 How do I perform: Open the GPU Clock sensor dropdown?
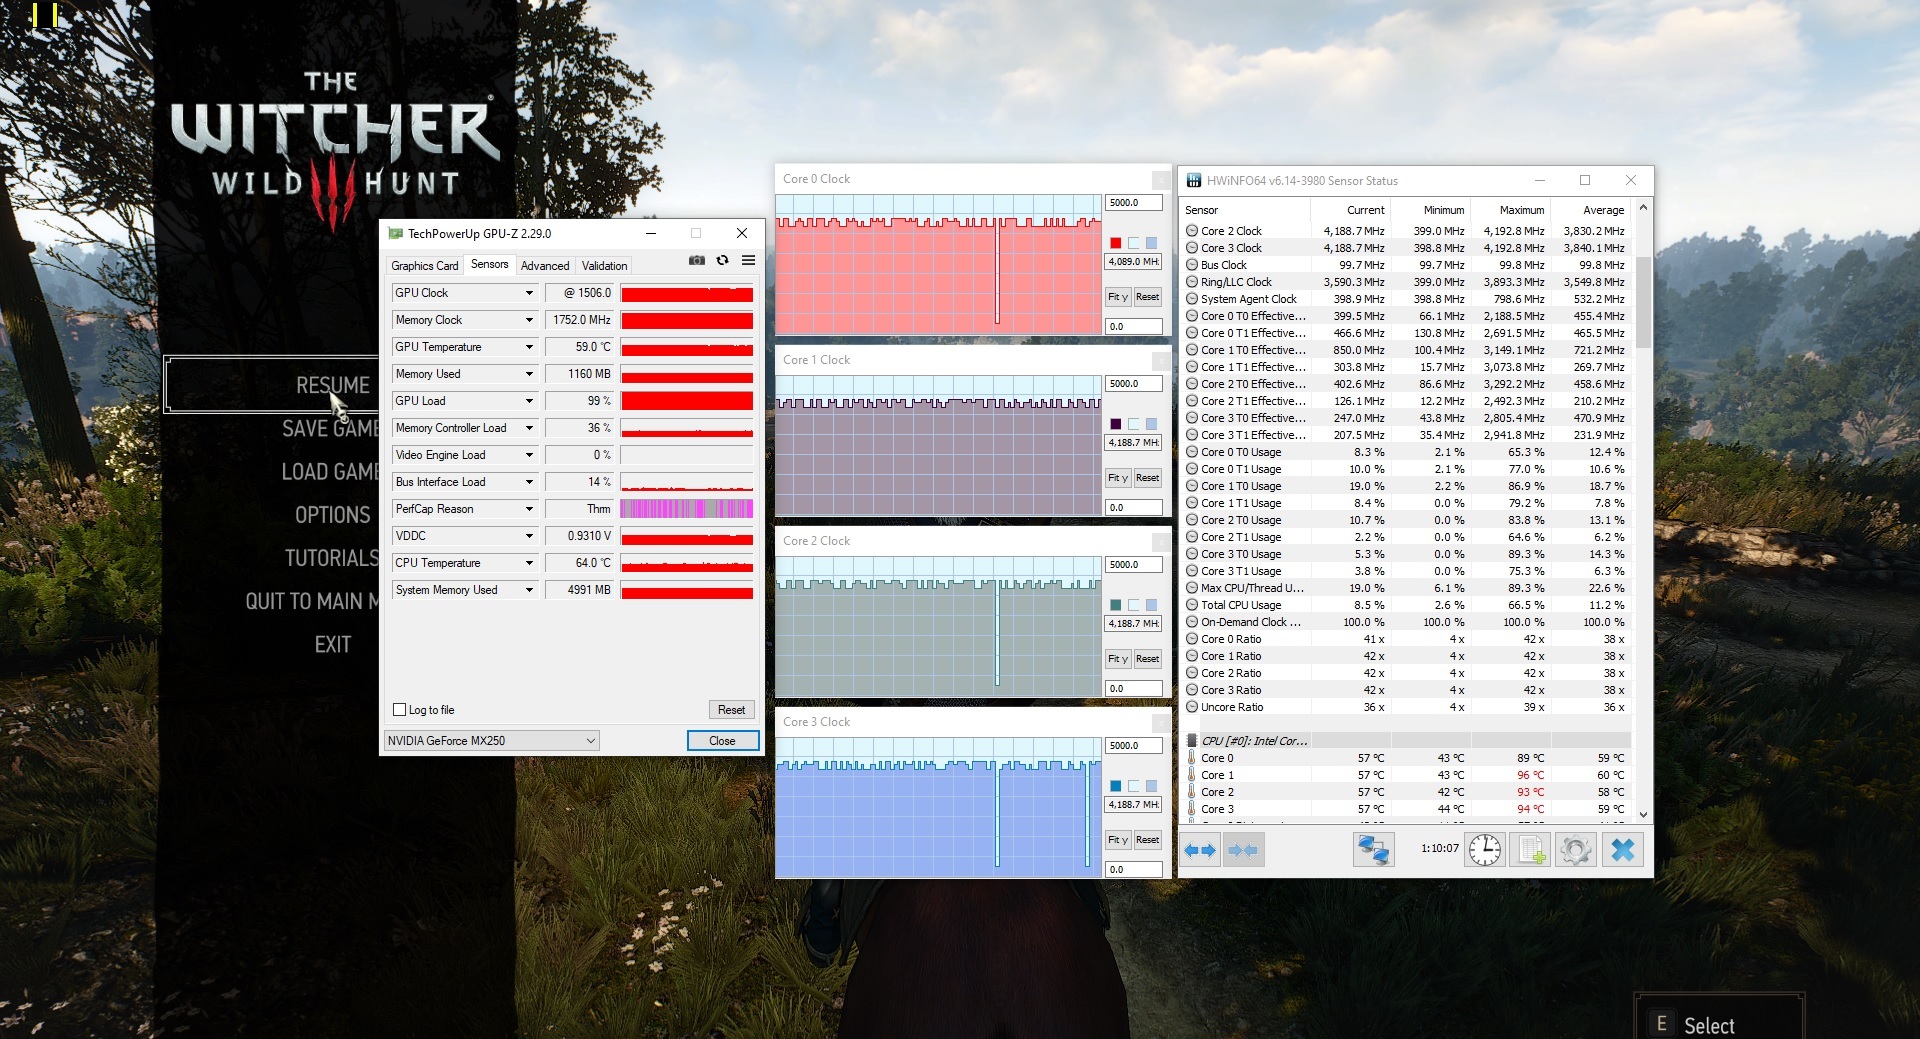(x=529, y=293)
